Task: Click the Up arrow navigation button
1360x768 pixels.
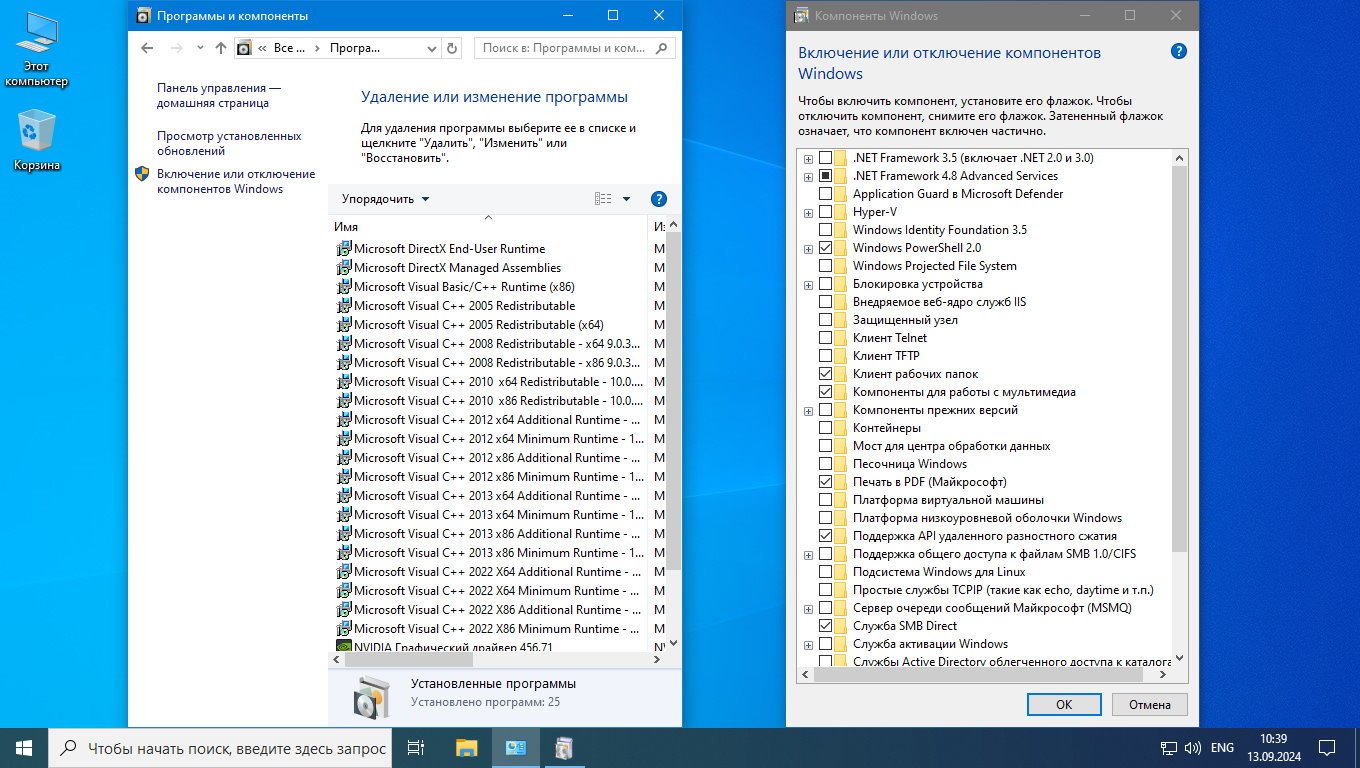Action: tap(221, 48)
